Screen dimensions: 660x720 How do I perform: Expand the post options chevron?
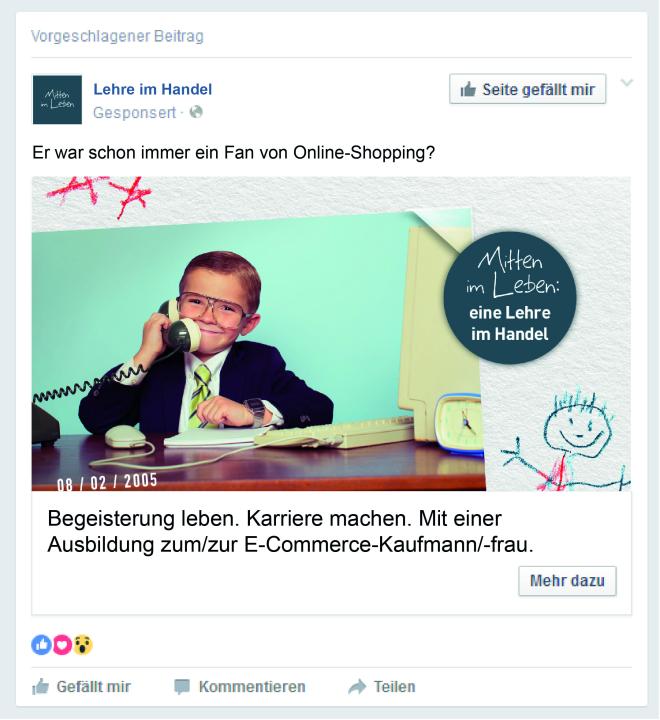[x=626, y=83]
